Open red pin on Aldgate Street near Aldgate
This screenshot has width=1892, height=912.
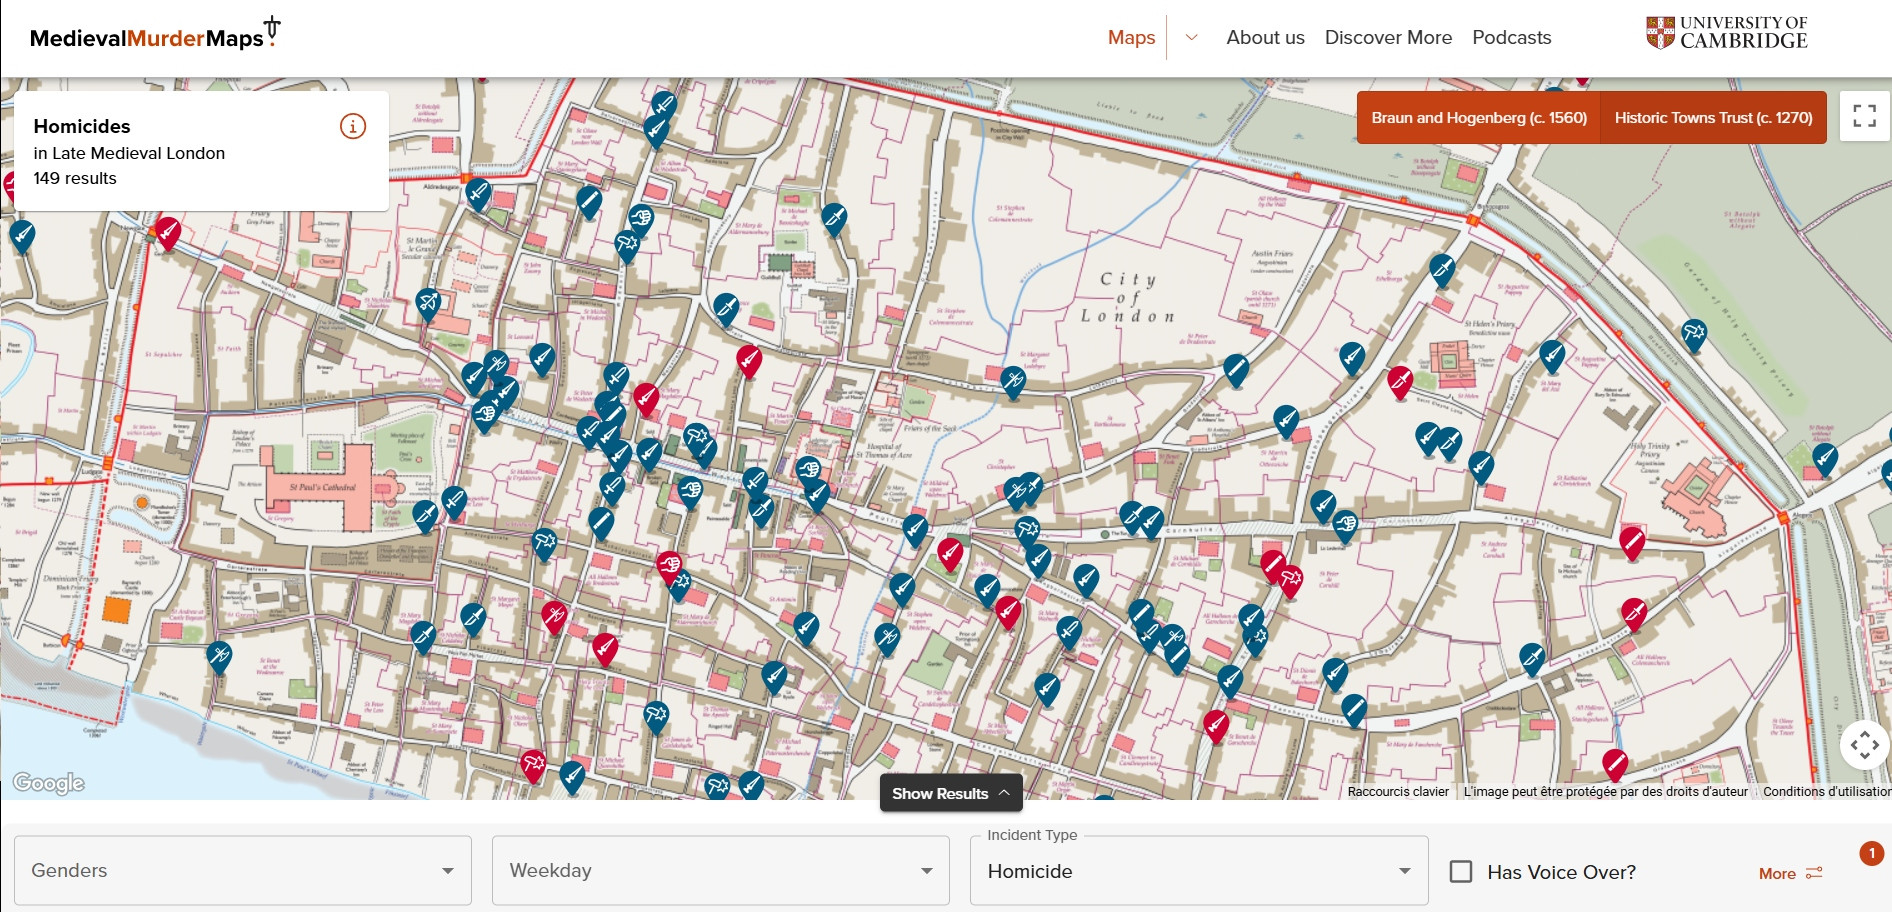point(1632,544)
